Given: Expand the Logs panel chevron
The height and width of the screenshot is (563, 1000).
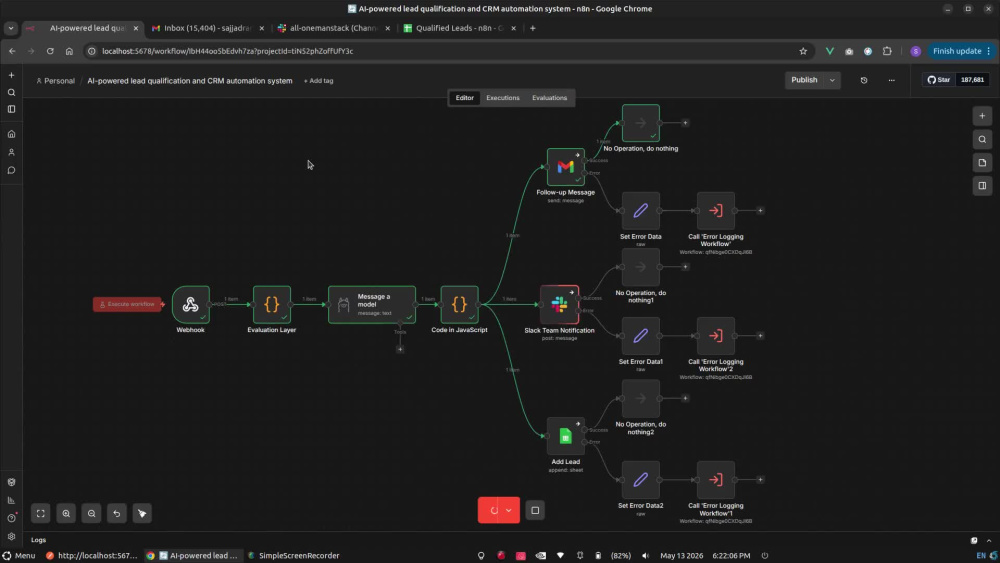Looking at the screenshot, I should pos(989,540).
